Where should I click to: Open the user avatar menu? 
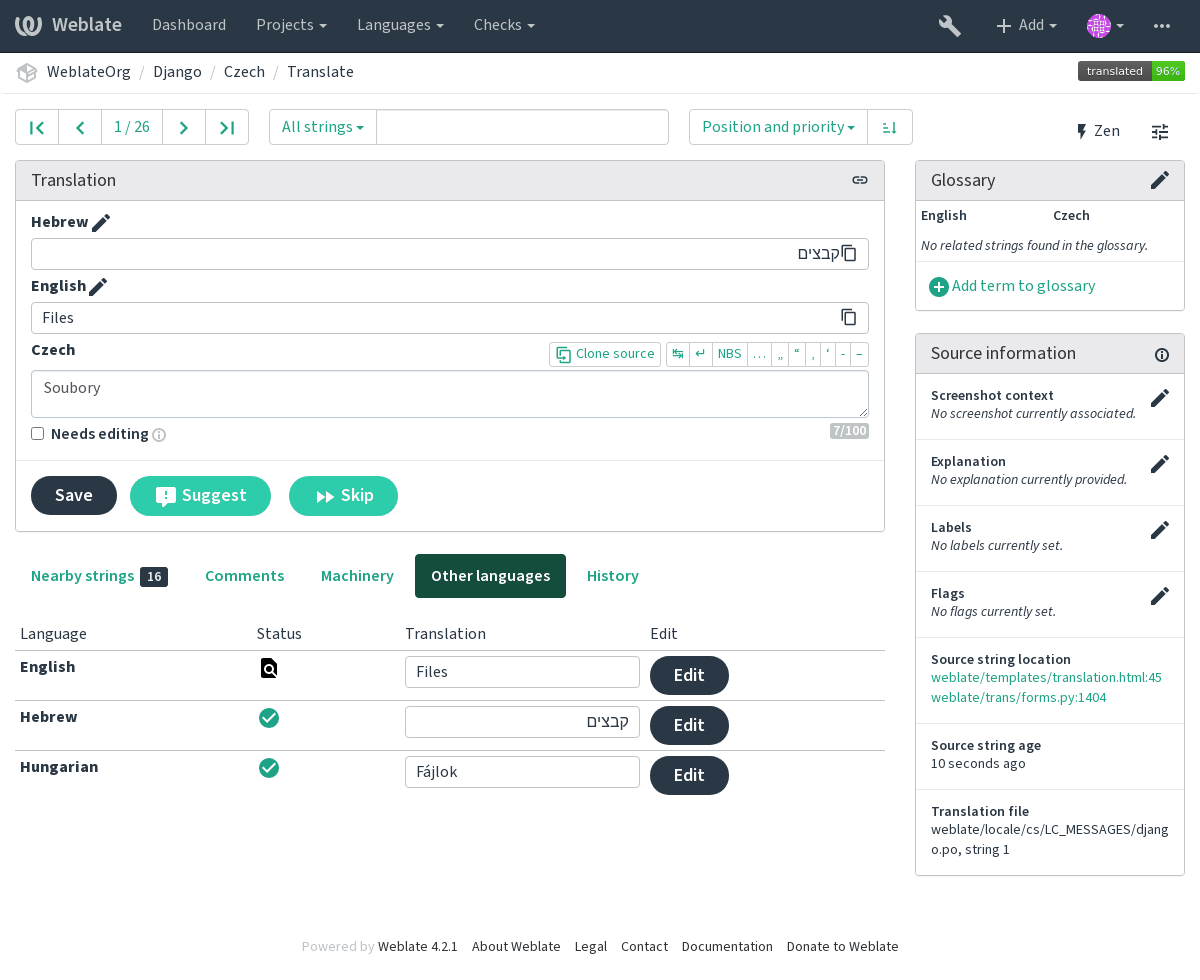(1106, 26)
